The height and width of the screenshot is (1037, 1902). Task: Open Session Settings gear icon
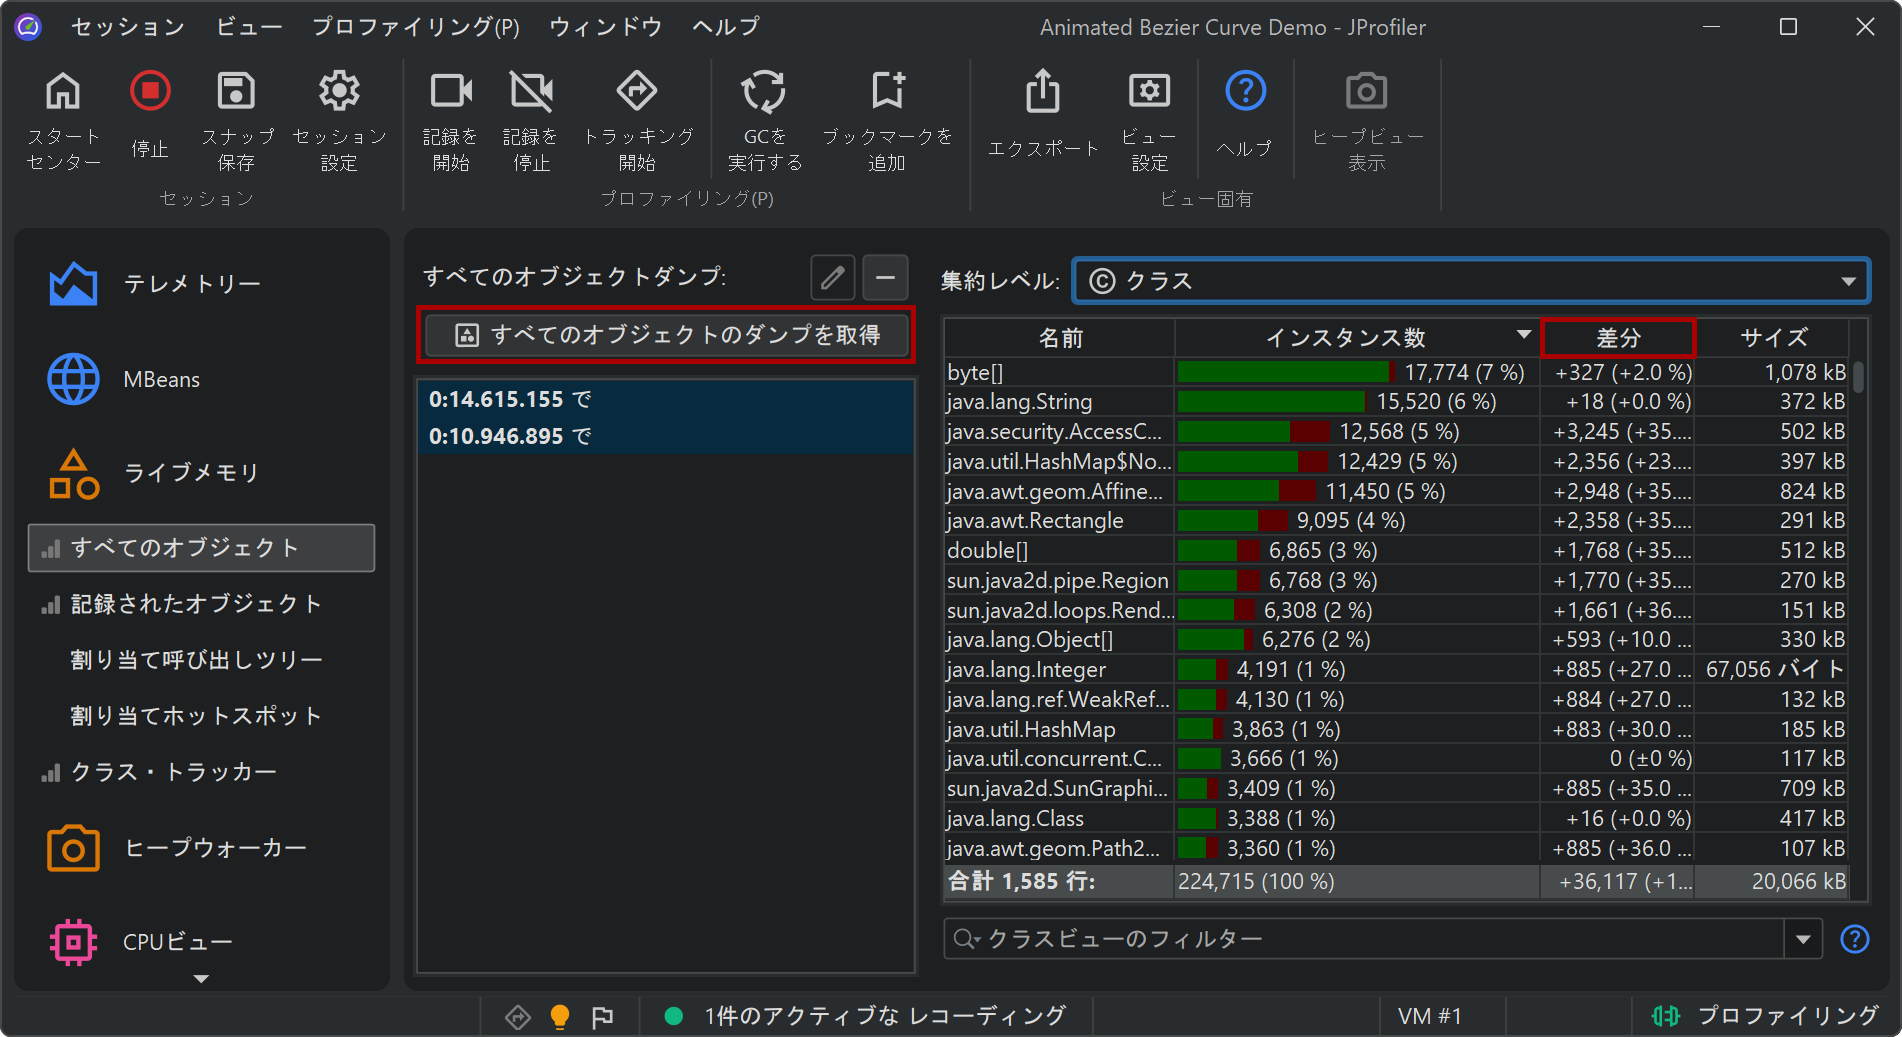[339, 92]
